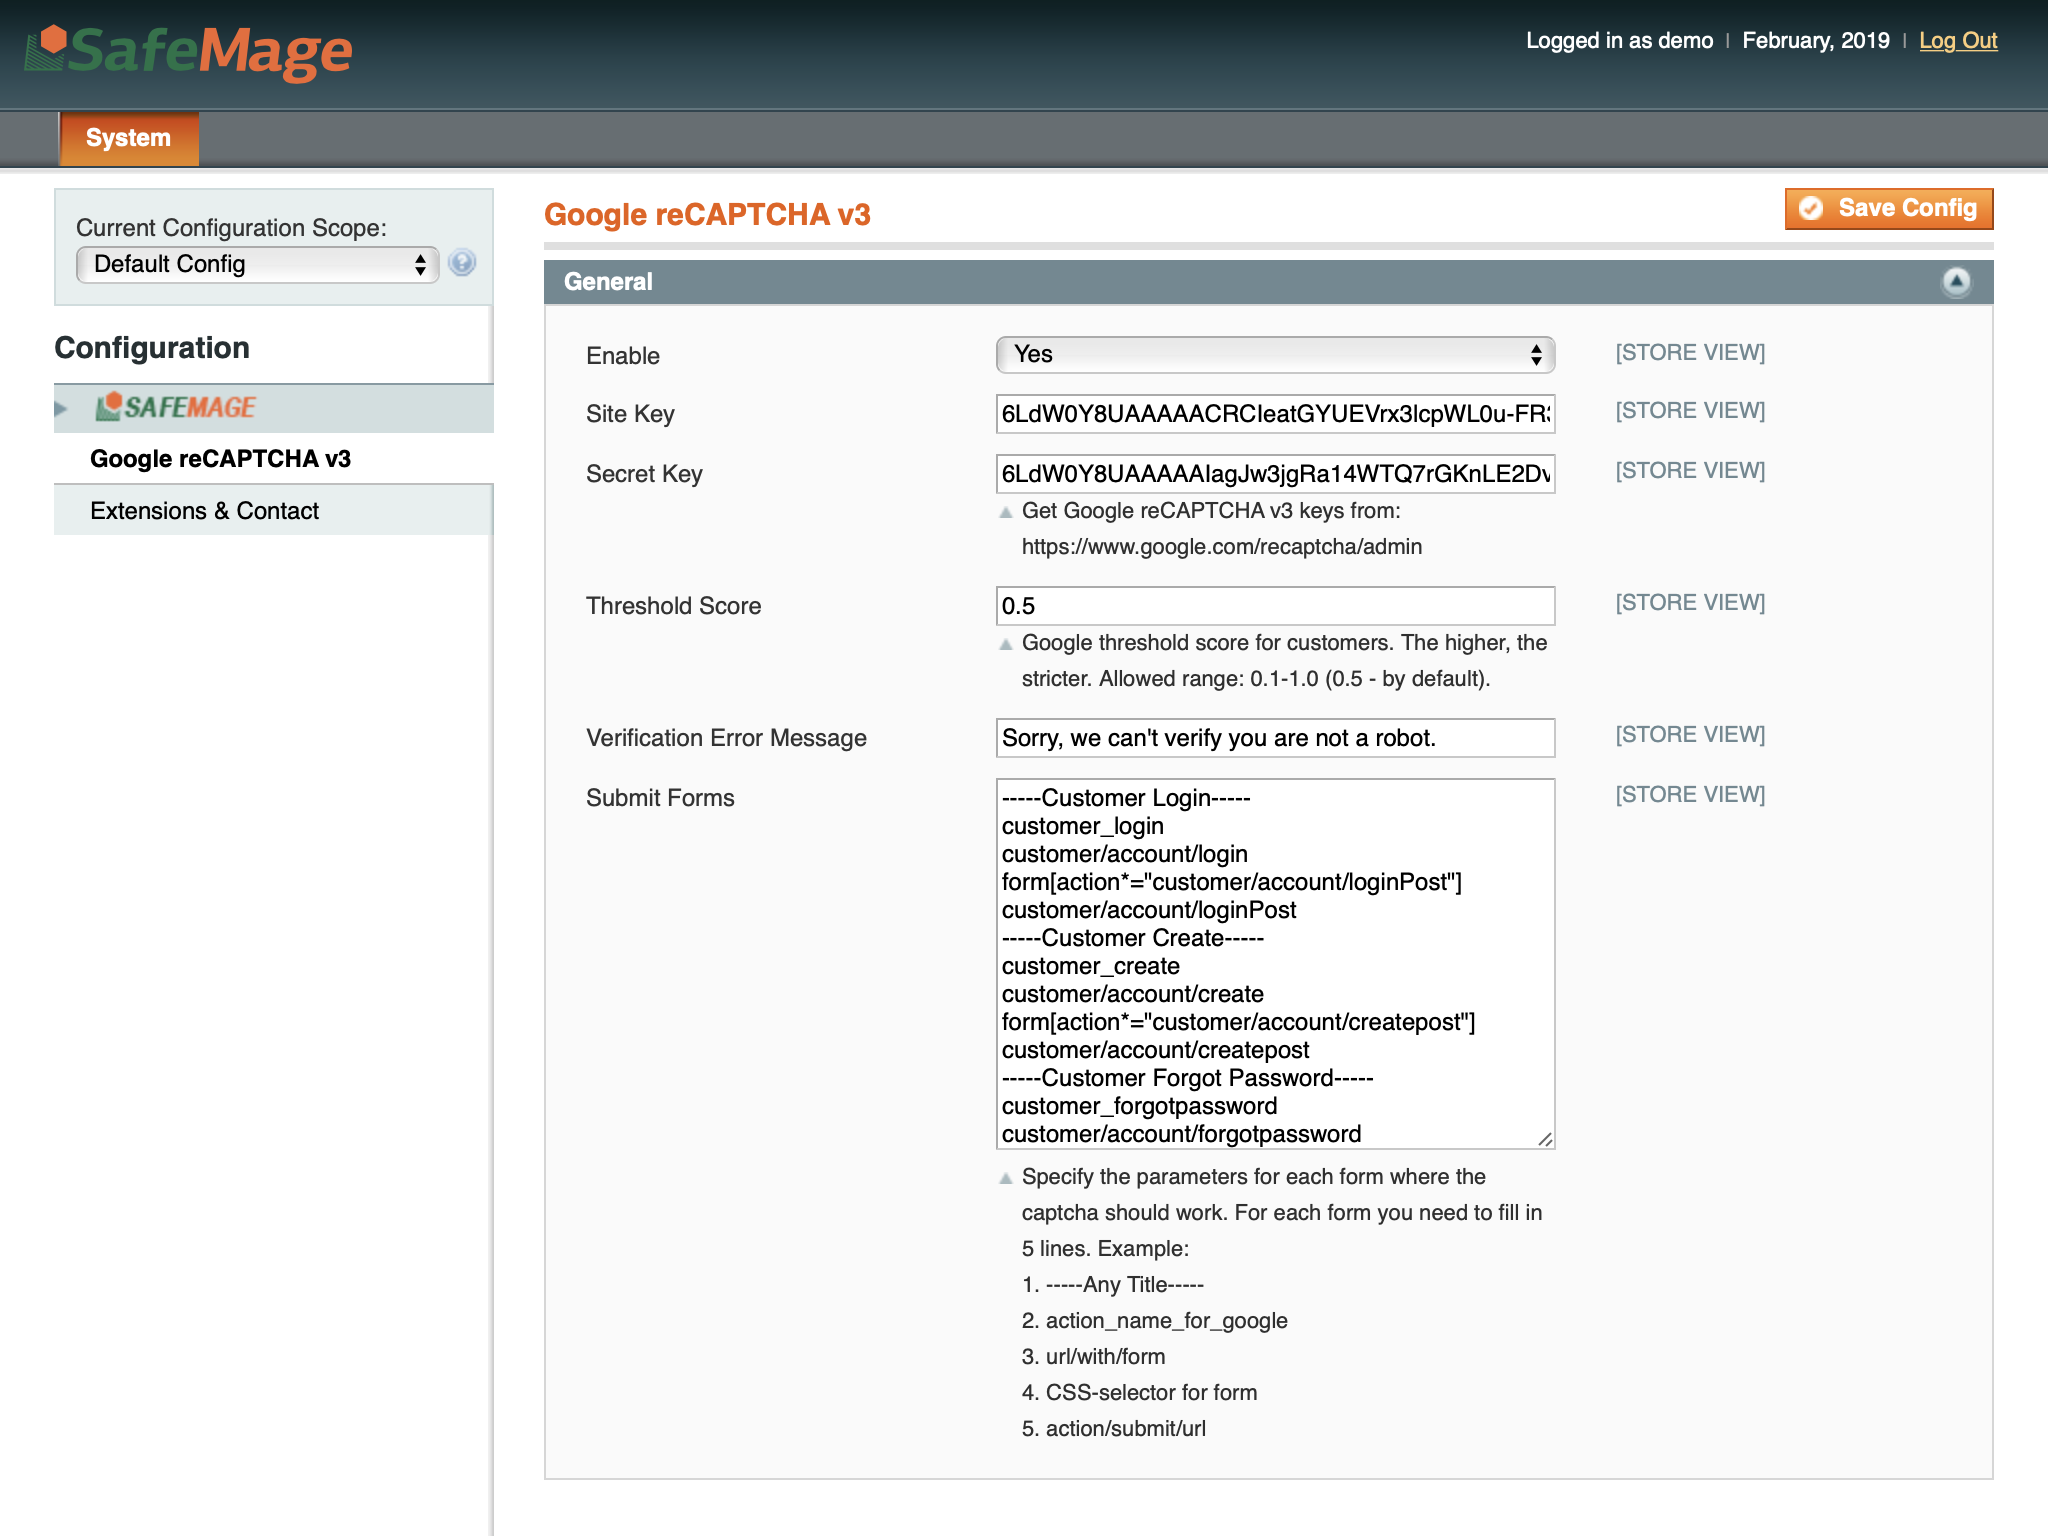Click the 'Logged in as demo' text
Viewport: 2048px width, 1536px height.
point(1619,40)
